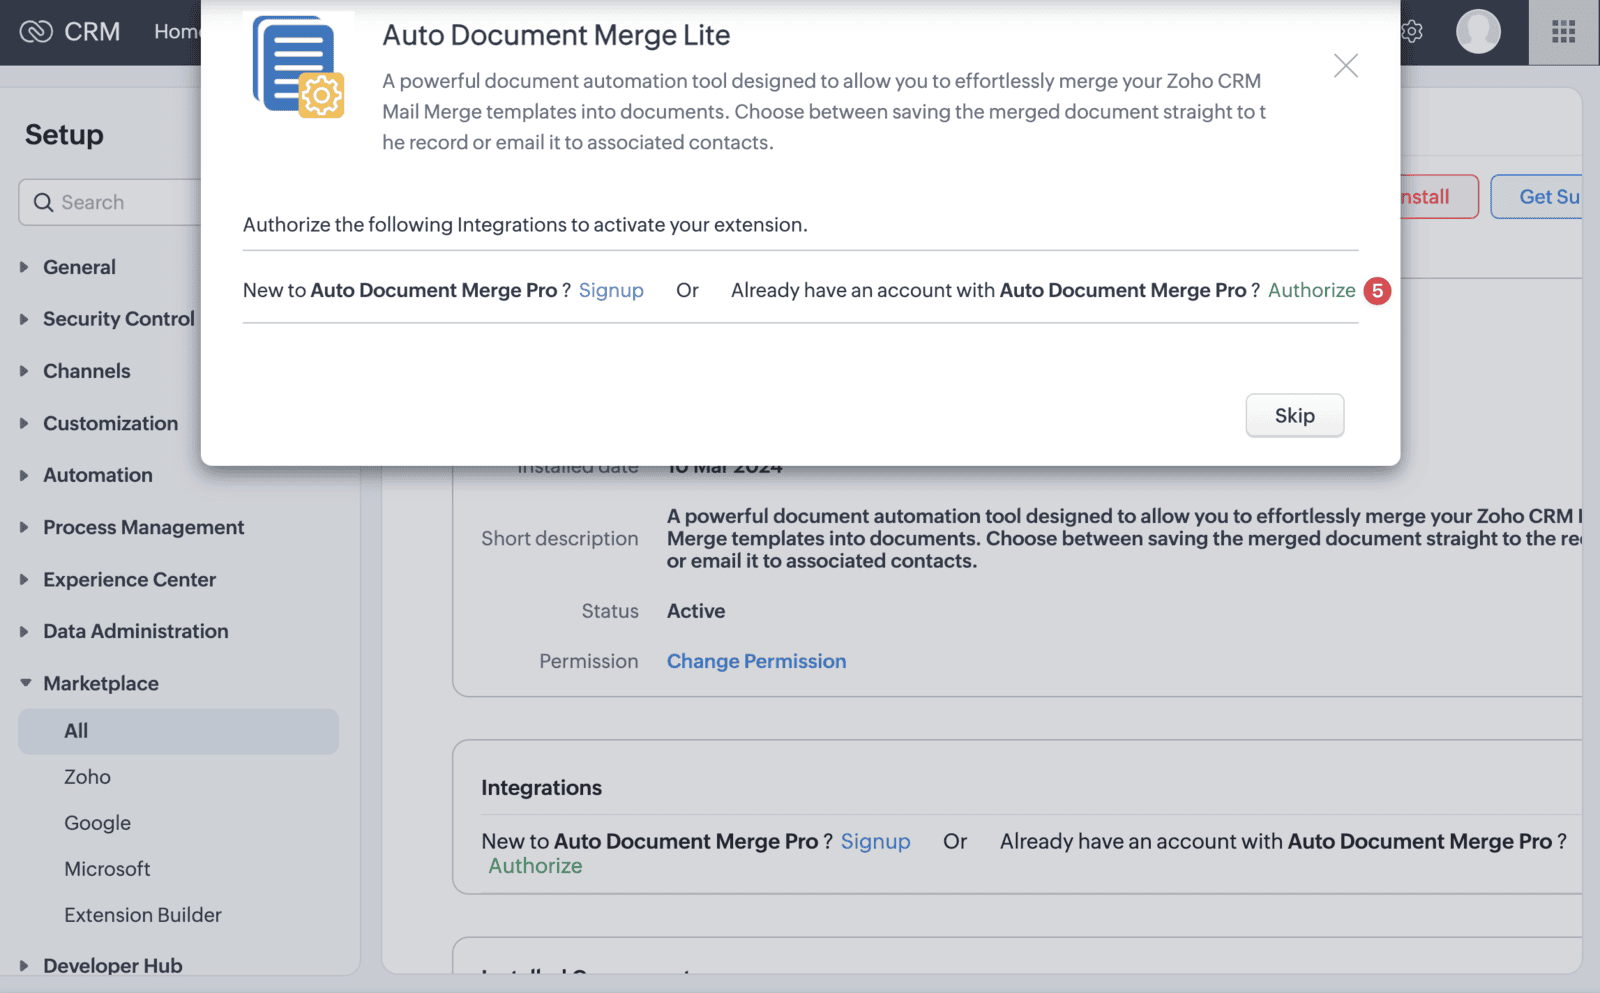This screenshot has width=1600, height=993.
Task: Open the settings gear icon in header
Action: [x=1412, y=31]
